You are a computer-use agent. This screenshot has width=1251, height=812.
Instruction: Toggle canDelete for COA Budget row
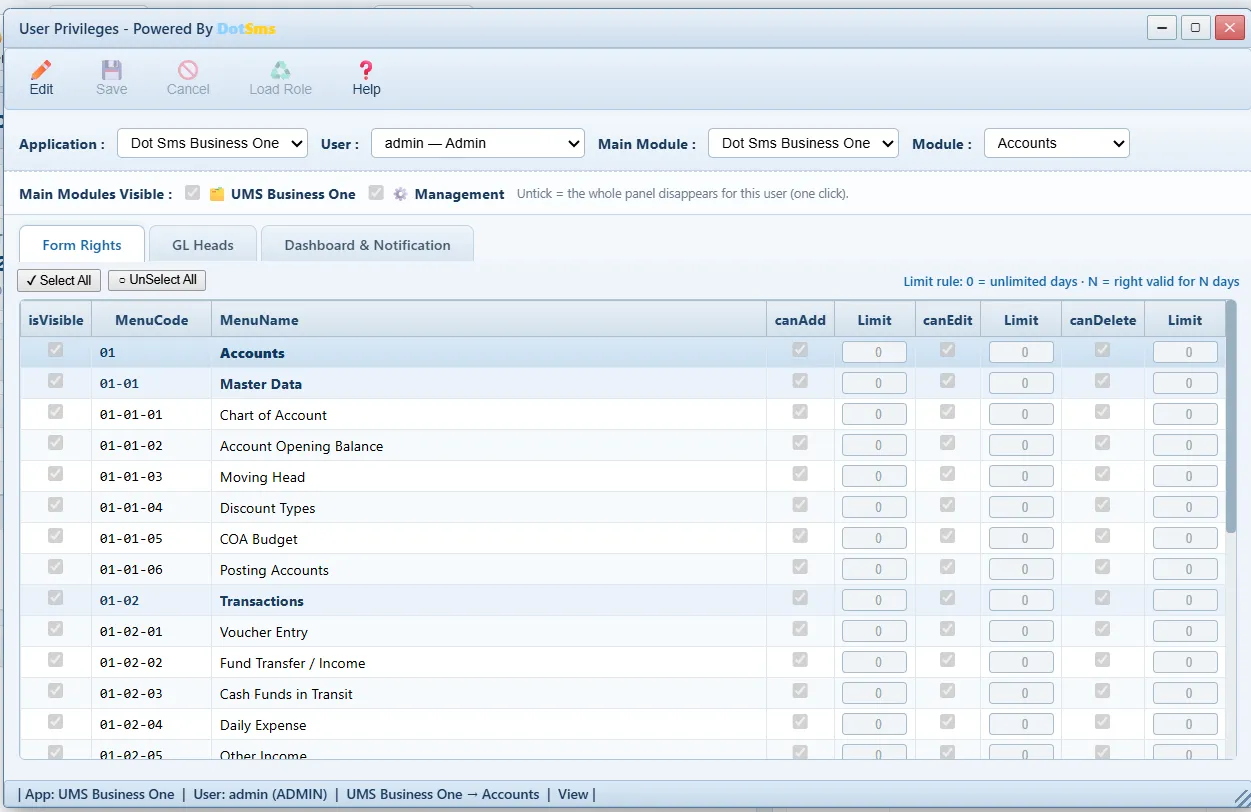(x=1102, y=536)
